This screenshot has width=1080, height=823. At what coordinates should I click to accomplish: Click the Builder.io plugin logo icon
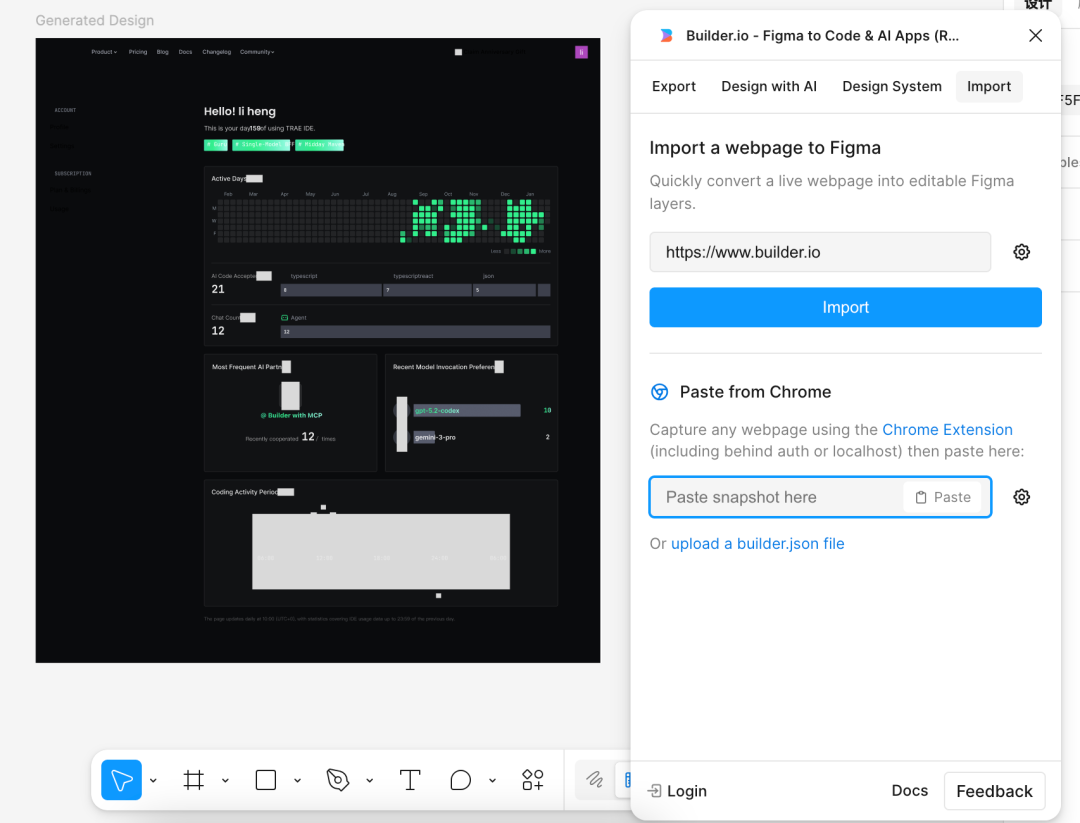[665, 35]
